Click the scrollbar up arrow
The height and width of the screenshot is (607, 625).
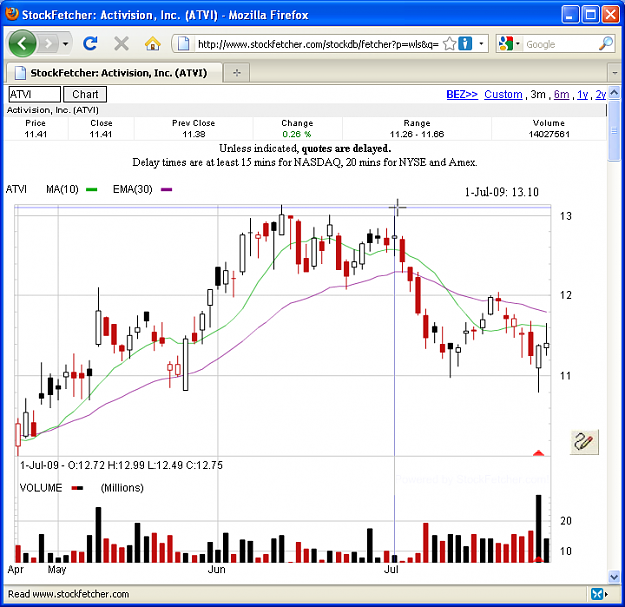coord(614,92)
